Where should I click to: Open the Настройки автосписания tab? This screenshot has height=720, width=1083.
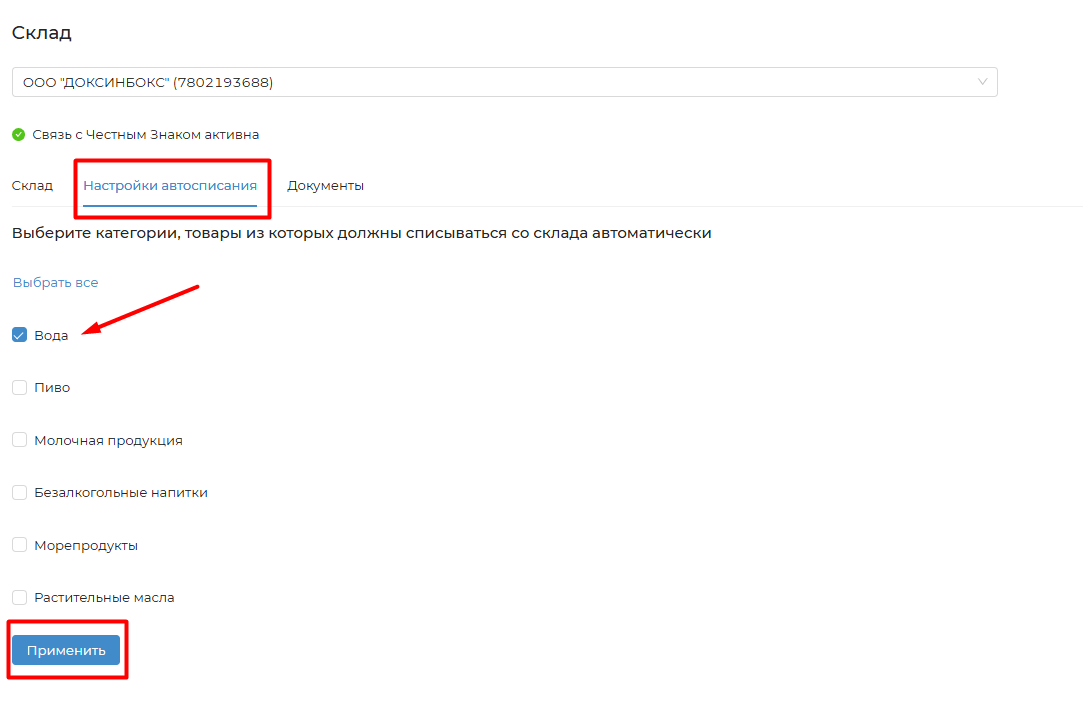170,186
